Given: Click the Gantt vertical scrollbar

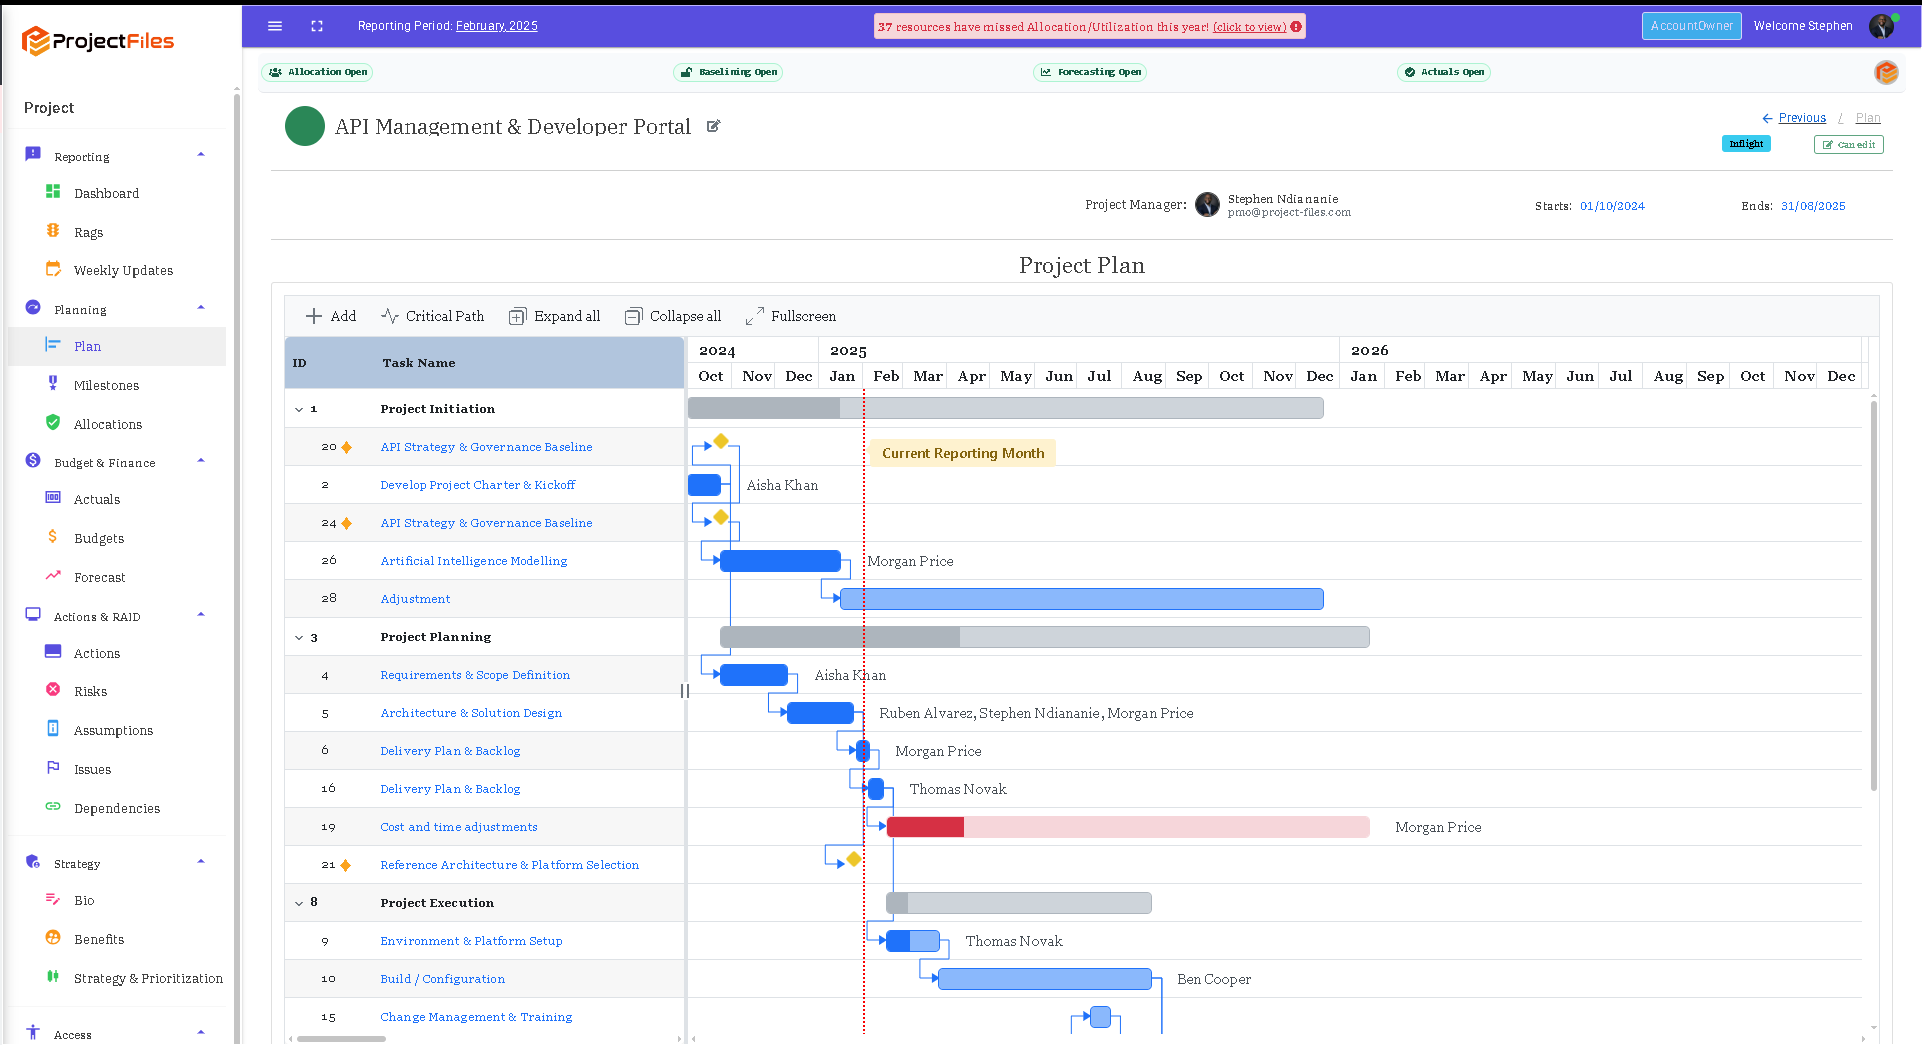Looking at the screenshot, I should [1873, 595].
